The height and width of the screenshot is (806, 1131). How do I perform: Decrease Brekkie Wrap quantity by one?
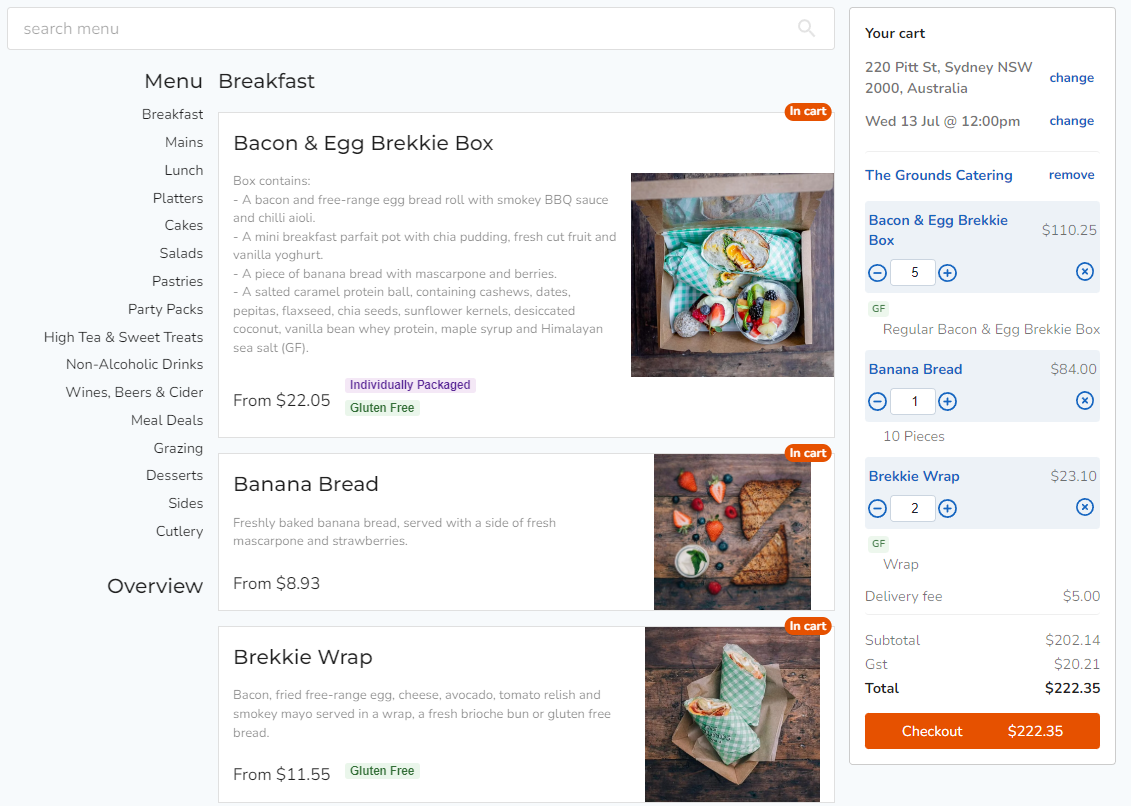[x=877, y=508]
